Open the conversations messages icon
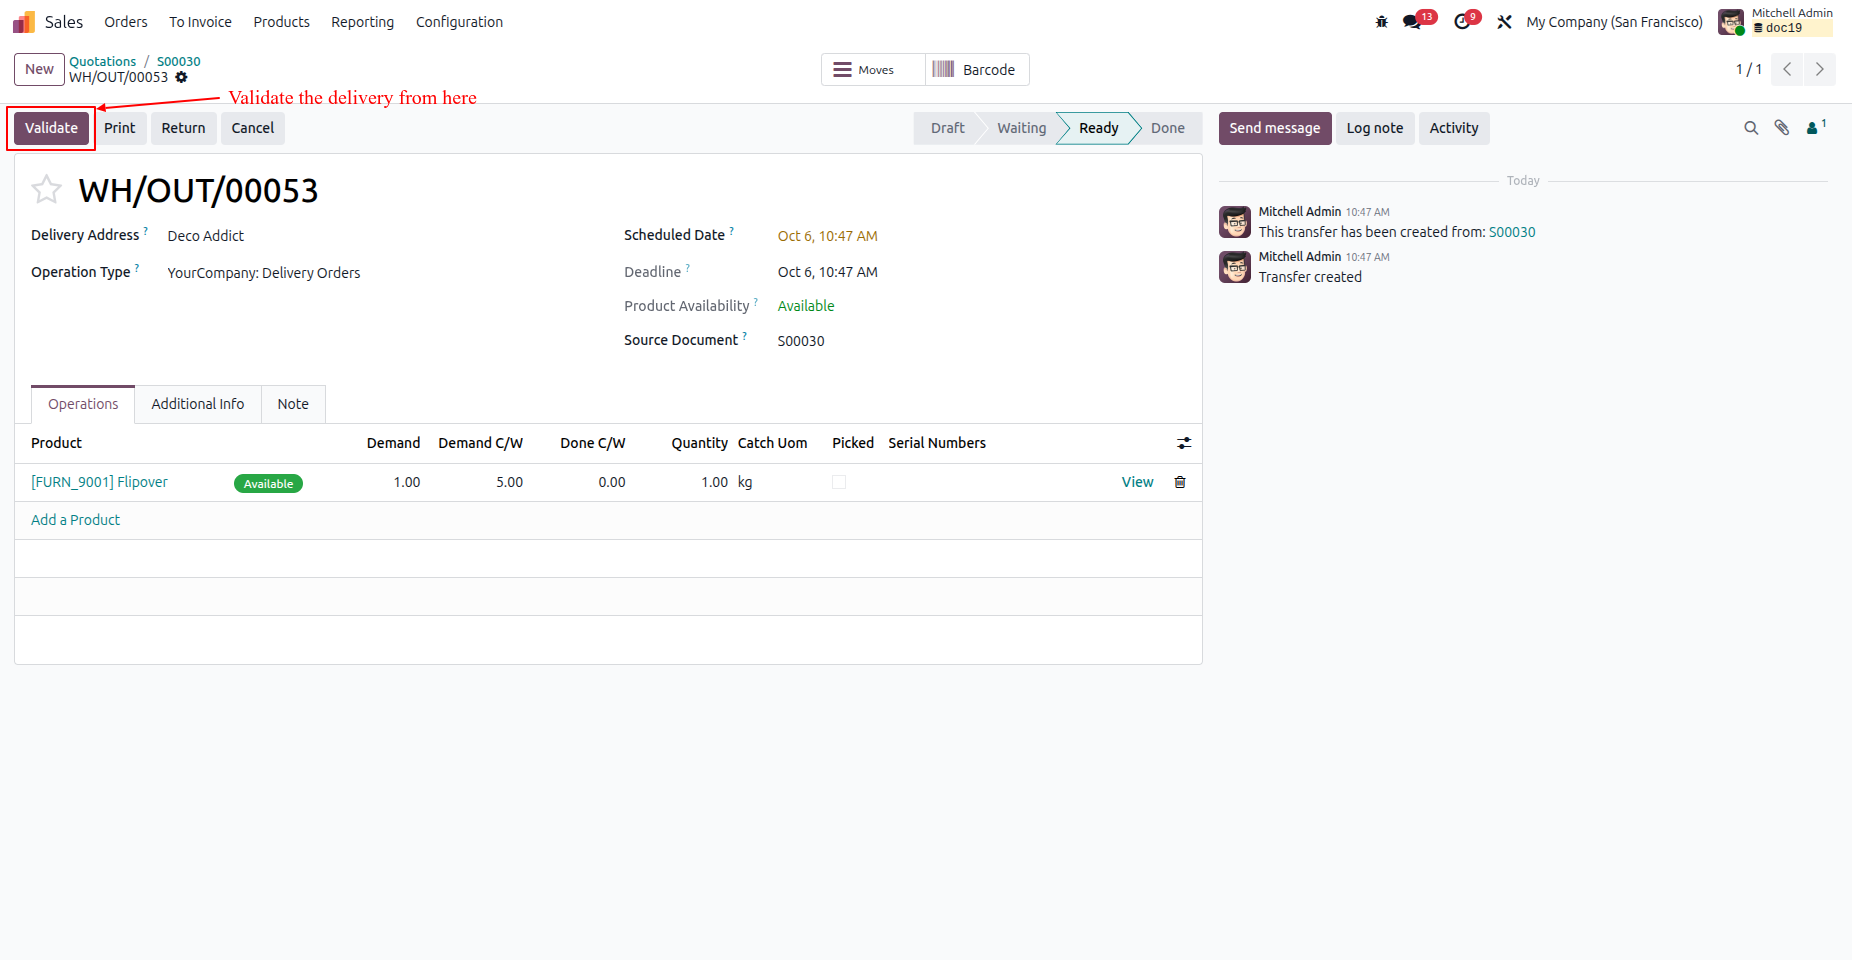The image size is (1852, 960). point(1412,22)
